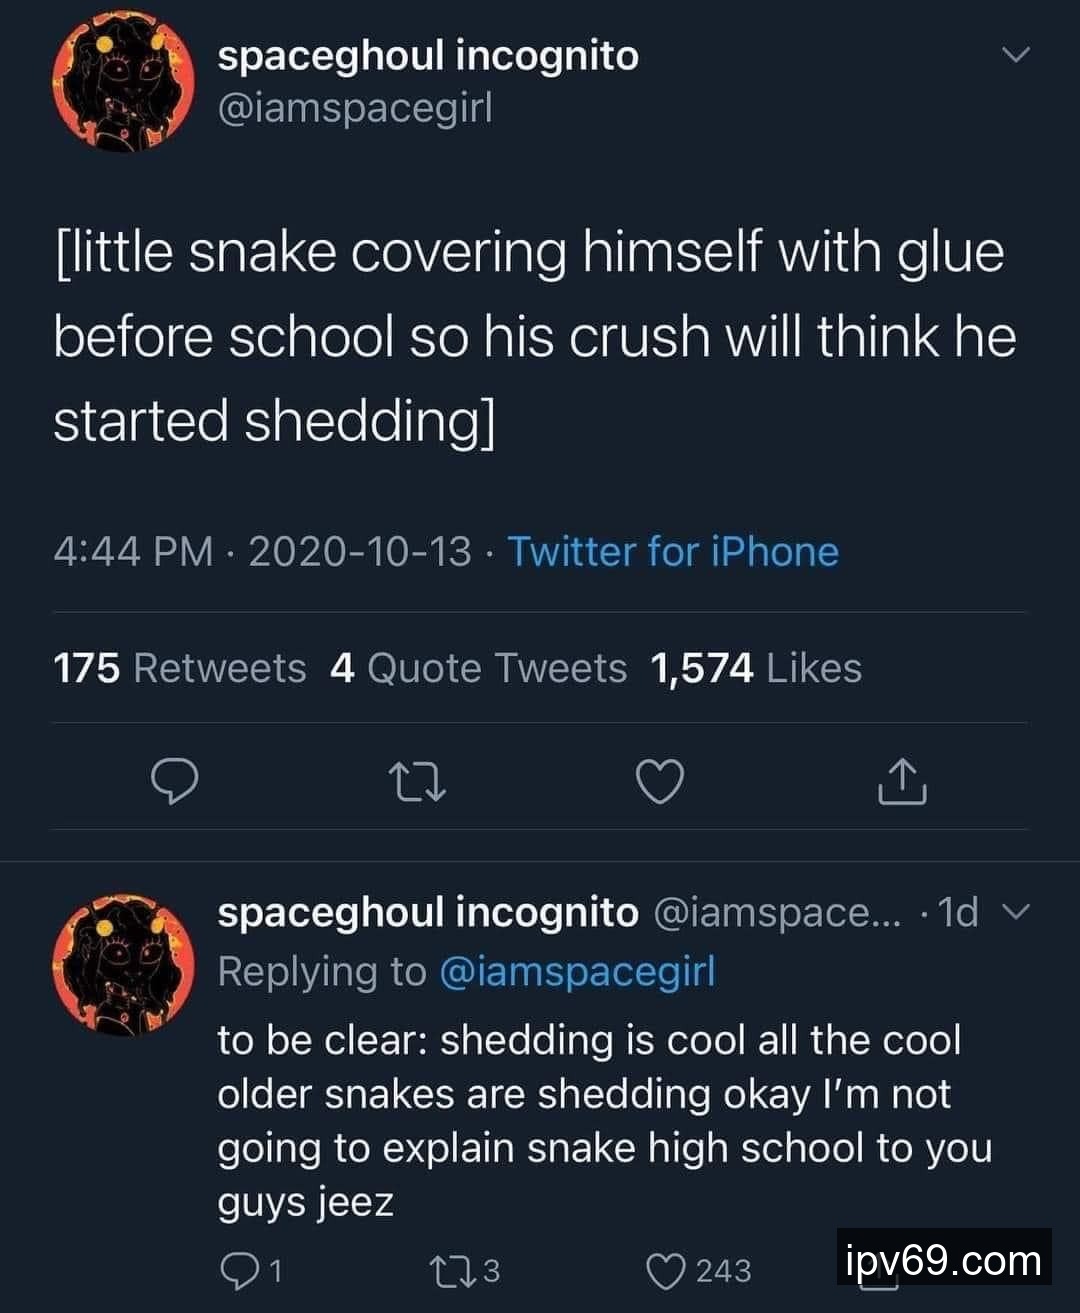The width and height of the screenshot is (1080, 1313).
Task: Open the main tweet's chevron options menu
Action: pyautogui.click(x=1015, y=56)
